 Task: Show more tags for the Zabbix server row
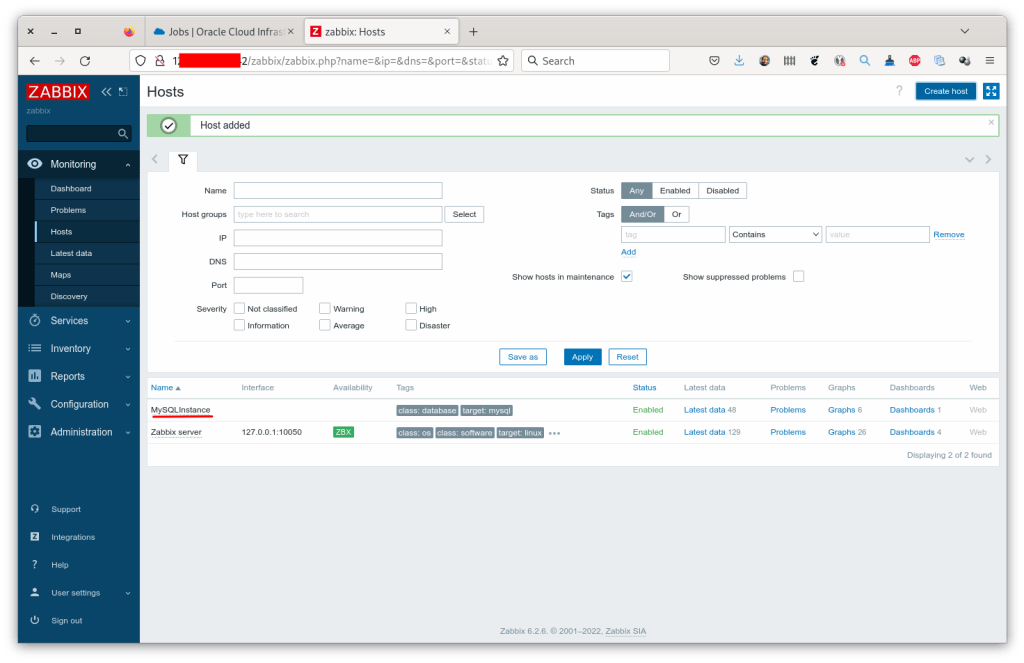554,433
